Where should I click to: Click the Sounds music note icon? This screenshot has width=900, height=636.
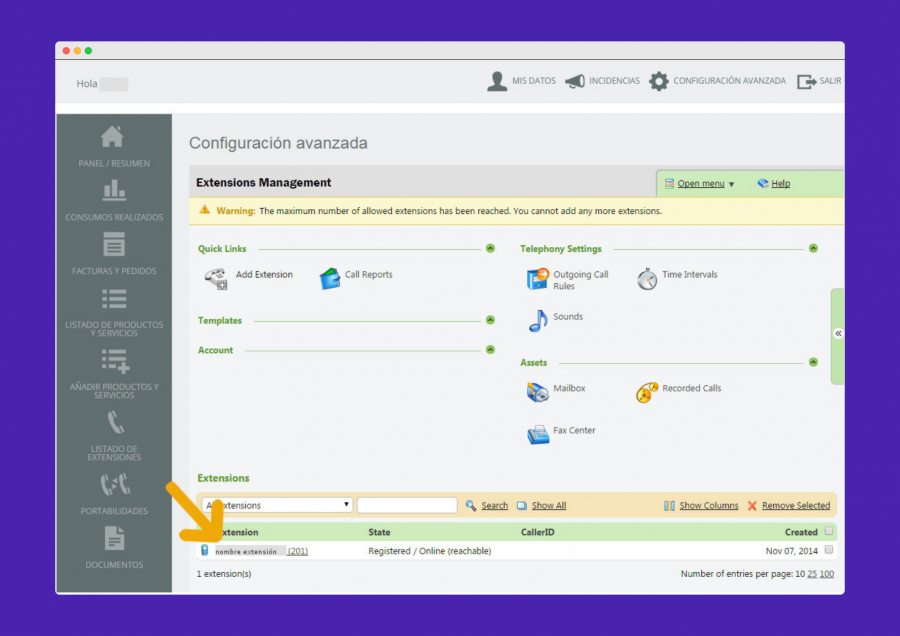(538, 321)
